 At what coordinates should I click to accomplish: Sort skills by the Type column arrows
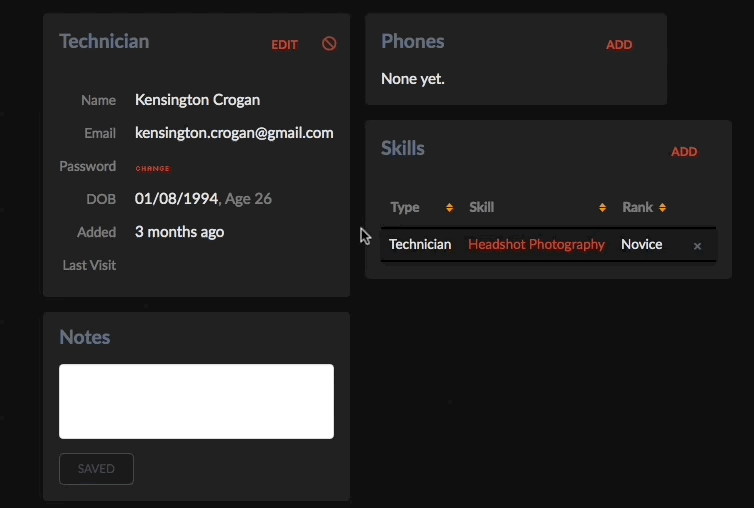point(450,207)
